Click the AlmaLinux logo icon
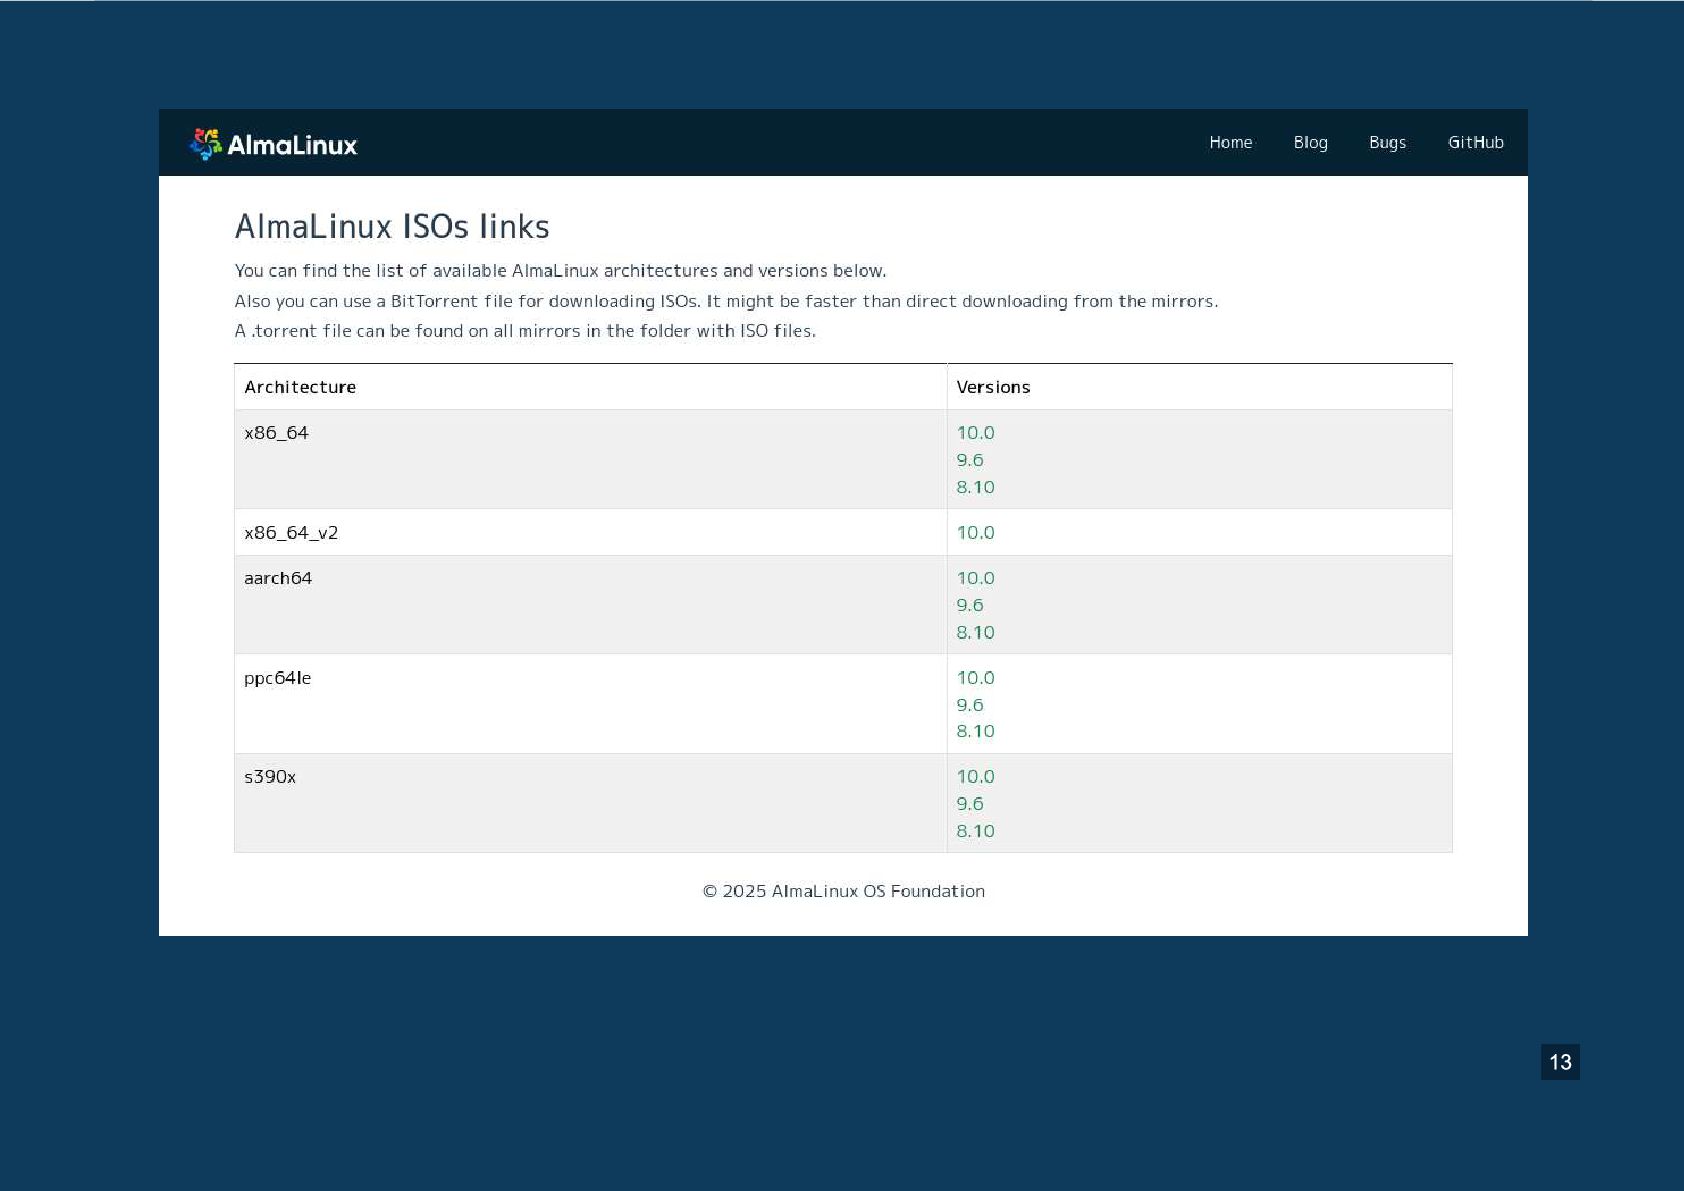Viewport: 1684px width, 1191px height. 205,144
